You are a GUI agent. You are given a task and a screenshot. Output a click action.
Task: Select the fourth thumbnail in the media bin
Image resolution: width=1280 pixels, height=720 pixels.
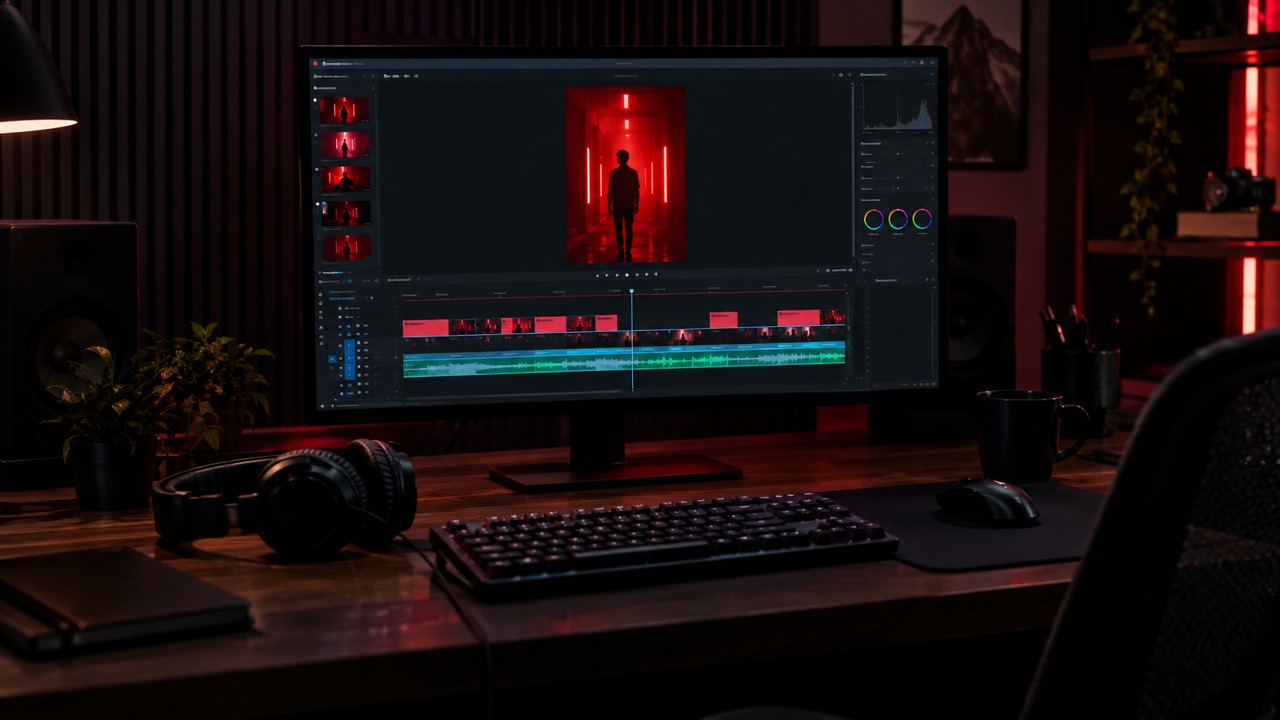346,213
